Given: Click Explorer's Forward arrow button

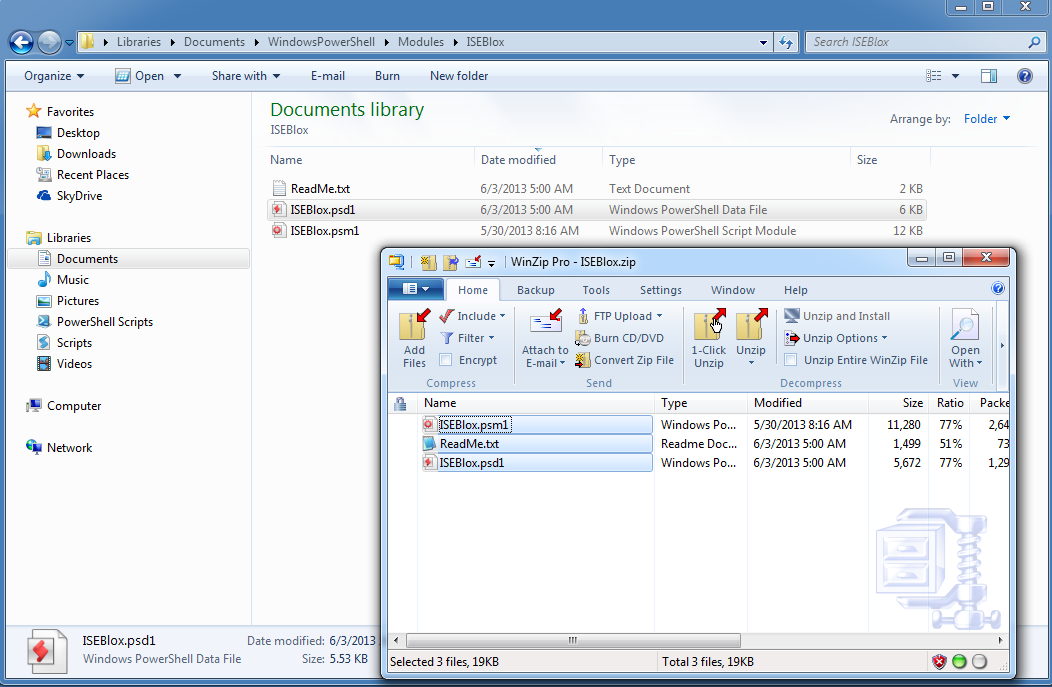Looking at the screenshot, I should (49, 42).
